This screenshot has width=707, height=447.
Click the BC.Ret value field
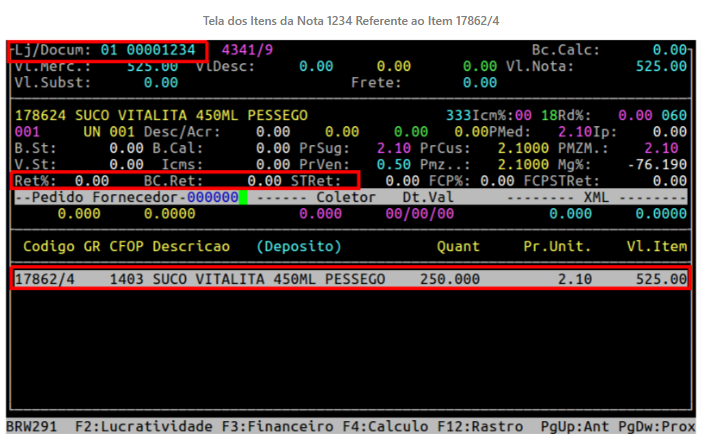point(292,181)
